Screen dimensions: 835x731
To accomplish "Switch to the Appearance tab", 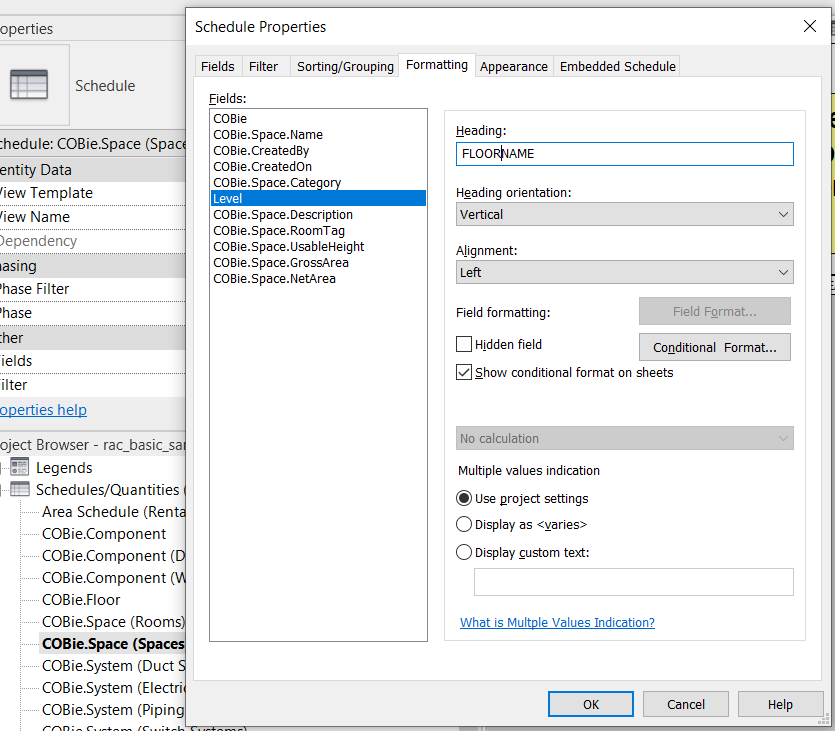I will pos(513,66).
